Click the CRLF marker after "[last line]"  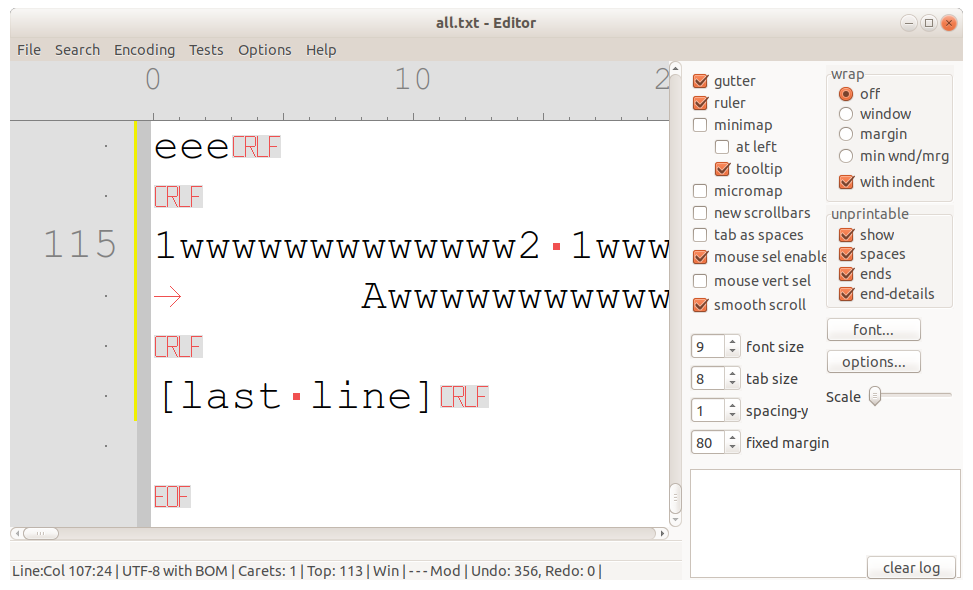pyautogui.click(x=464, y=396)
